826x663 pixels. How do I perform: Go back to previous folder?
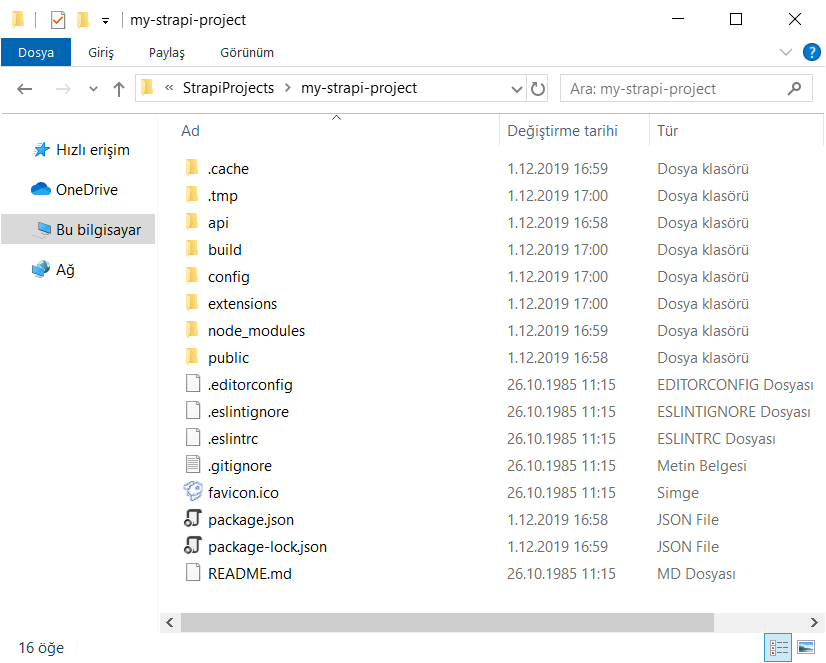pos(25,88)
